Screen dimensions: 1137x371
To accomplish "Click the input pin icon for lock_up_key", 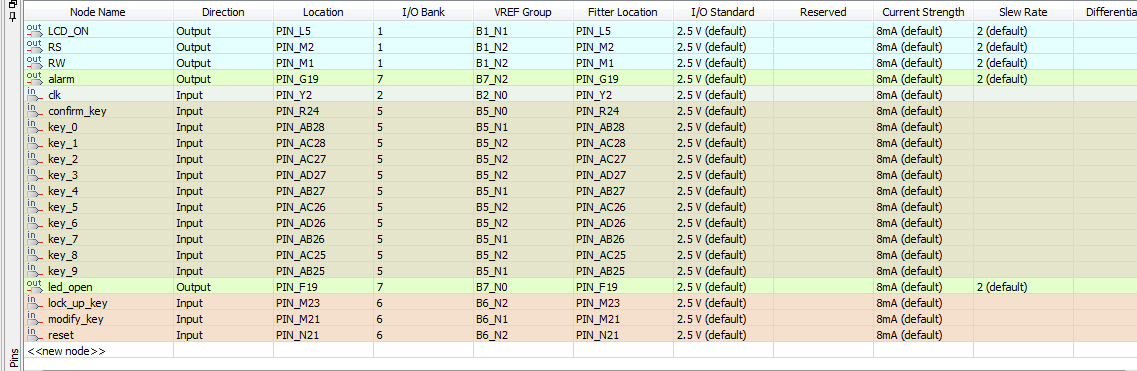I will pos(34,302).
